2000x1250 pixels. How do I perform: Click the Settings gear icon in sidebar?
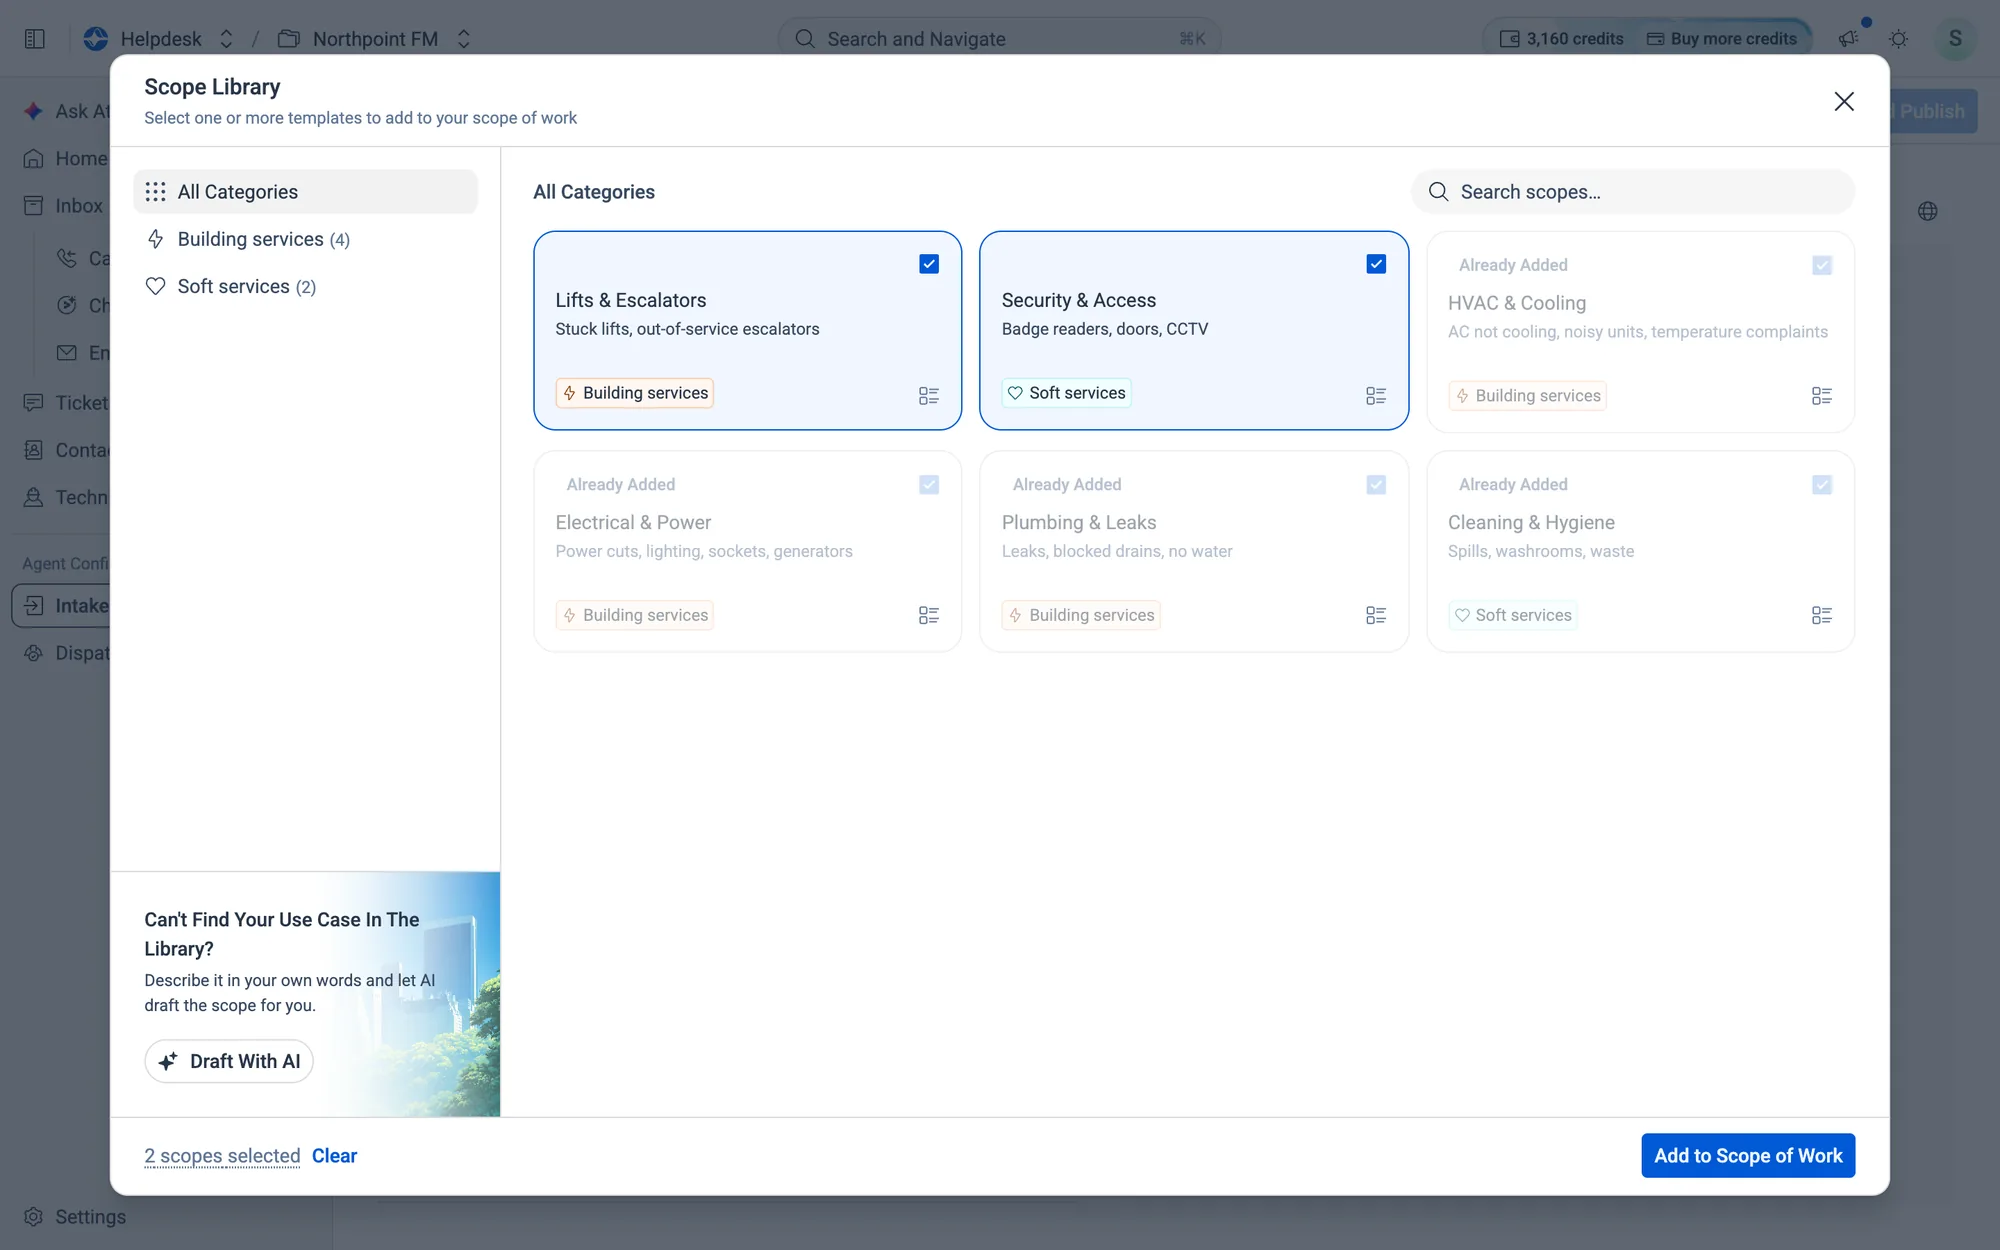(x=33, y=1217)
